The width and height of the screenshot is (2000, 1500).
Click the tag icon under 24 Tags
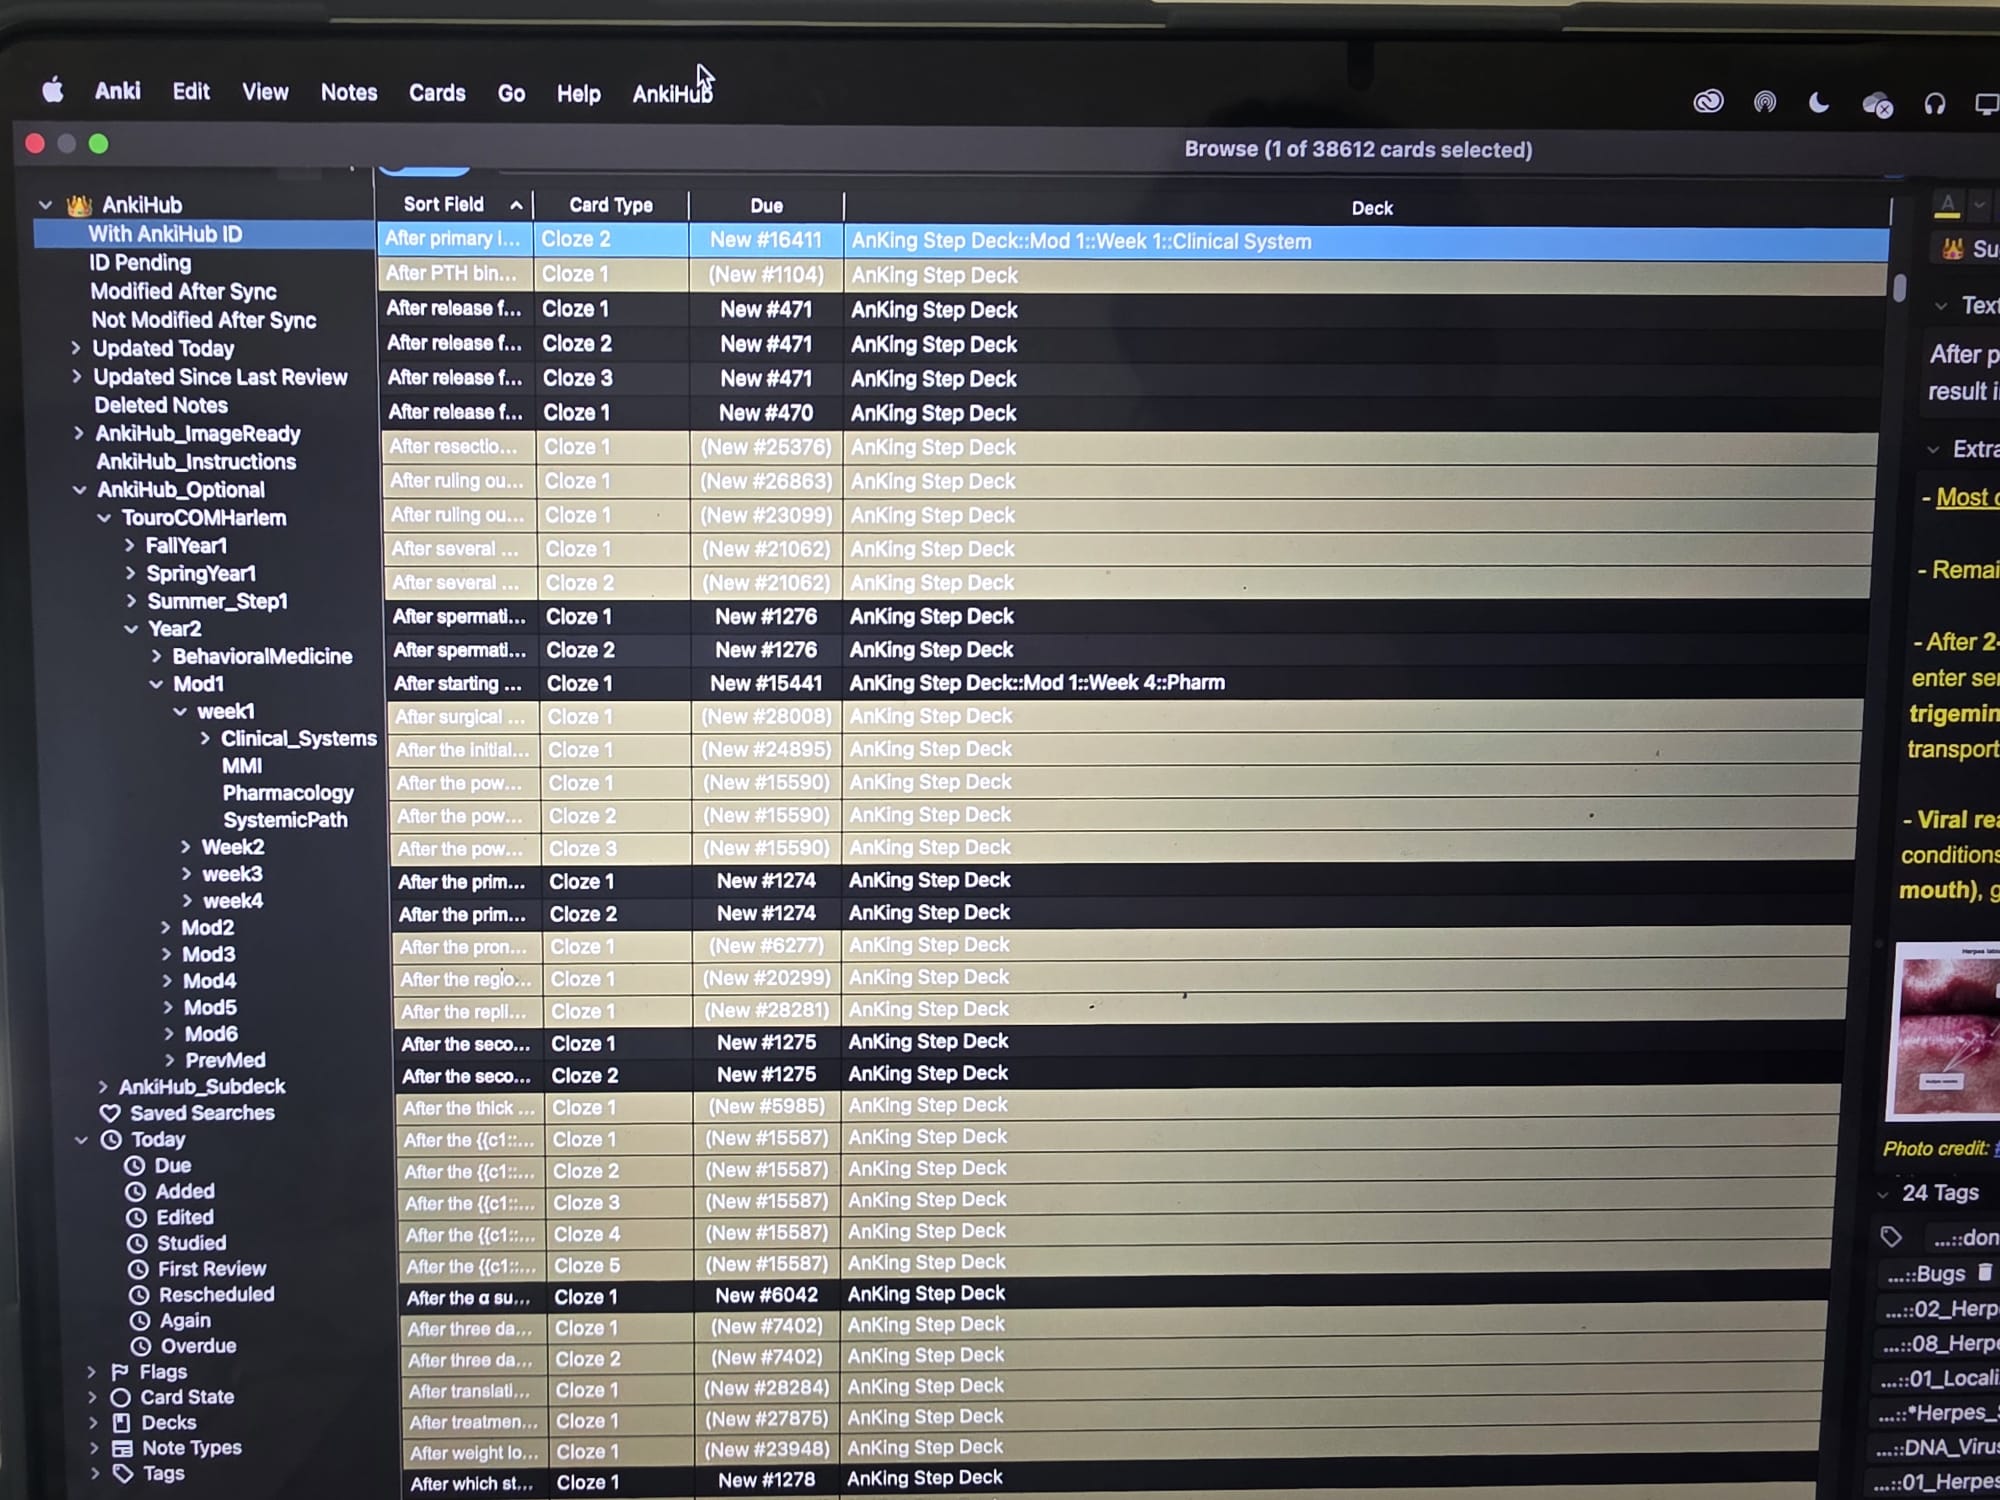1890,1237
